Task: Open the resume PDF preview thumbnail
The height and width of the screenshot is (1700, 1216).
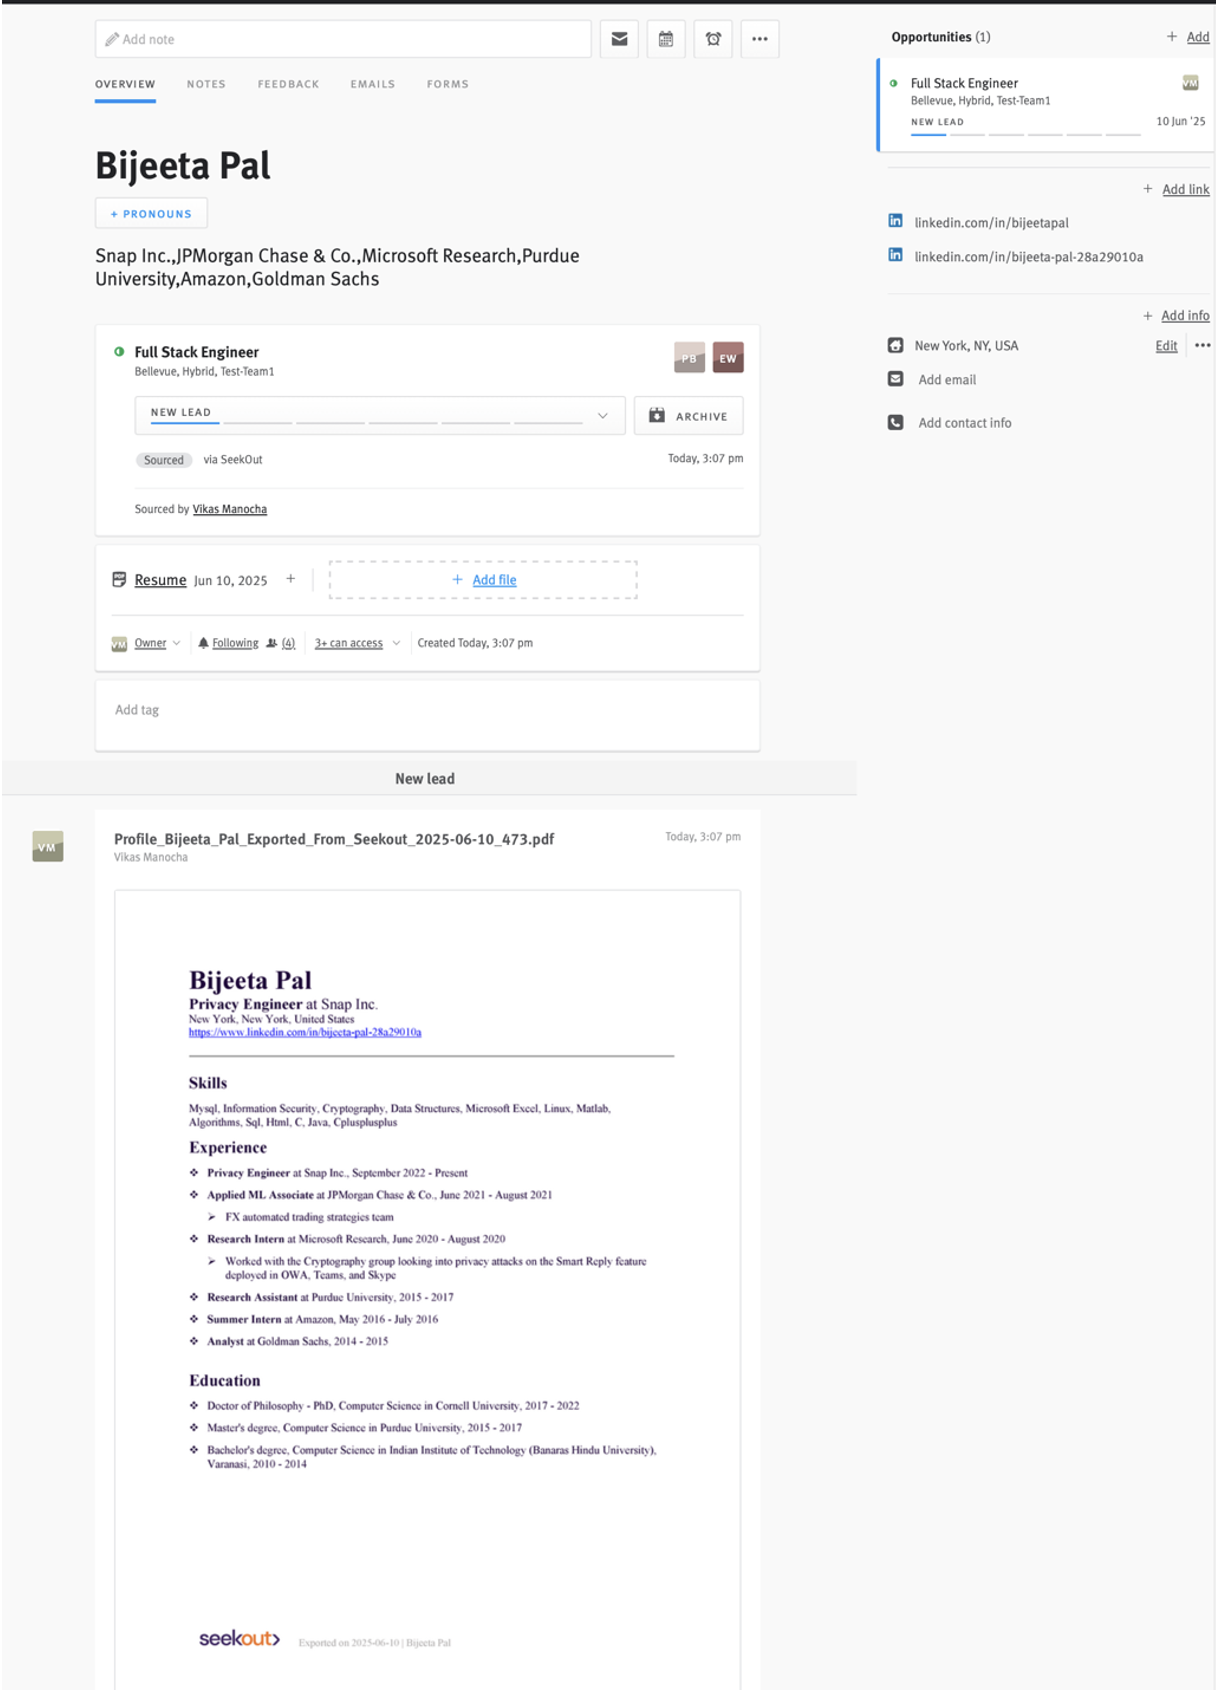Action: point(427,1289)
